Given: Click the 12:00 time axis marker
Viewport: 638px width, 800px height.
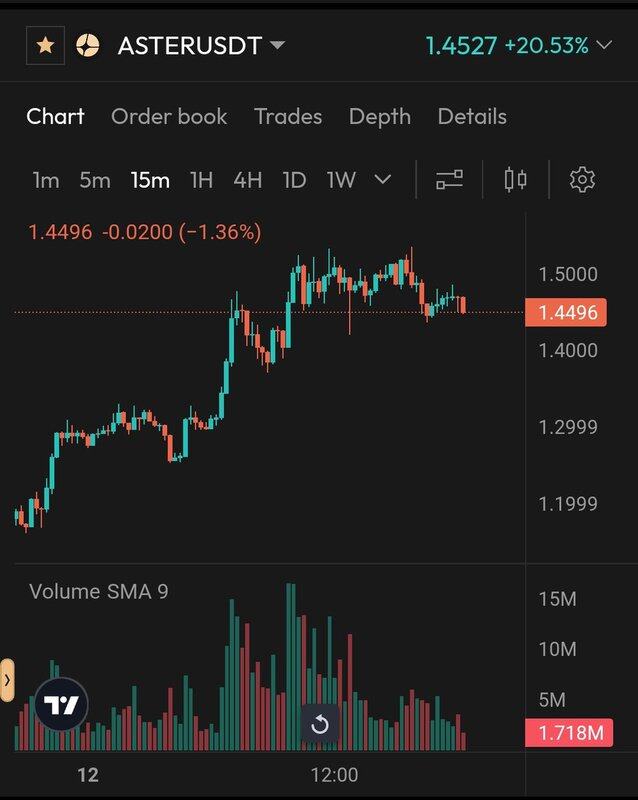Looking at the screenshot, I should coord(334,774).
